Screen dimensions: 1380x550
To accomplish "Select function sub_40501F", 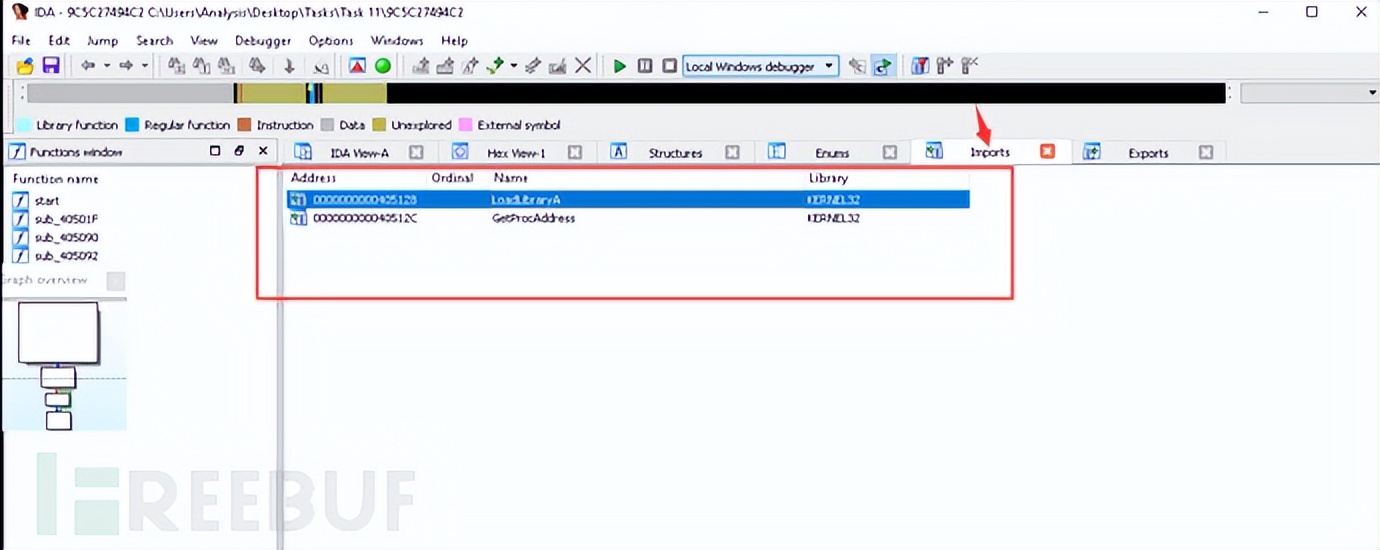I will (x=66, y=219).
